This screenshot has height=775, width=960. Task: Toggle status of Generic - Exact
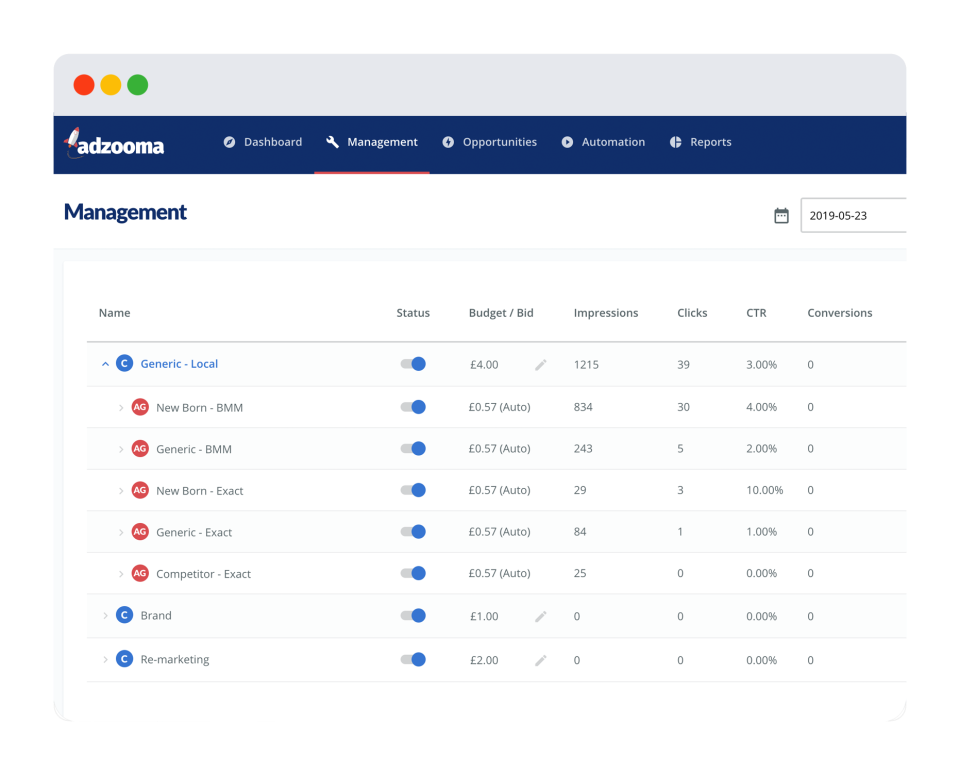pyautogui.click(x=413, y=532)
